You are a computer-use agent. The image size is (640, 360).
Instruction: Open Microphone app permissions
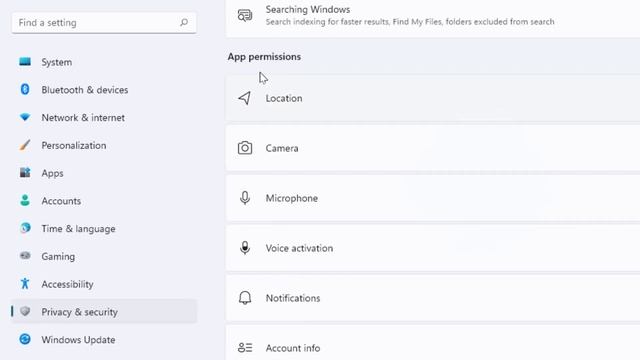[x=433, y=198]
